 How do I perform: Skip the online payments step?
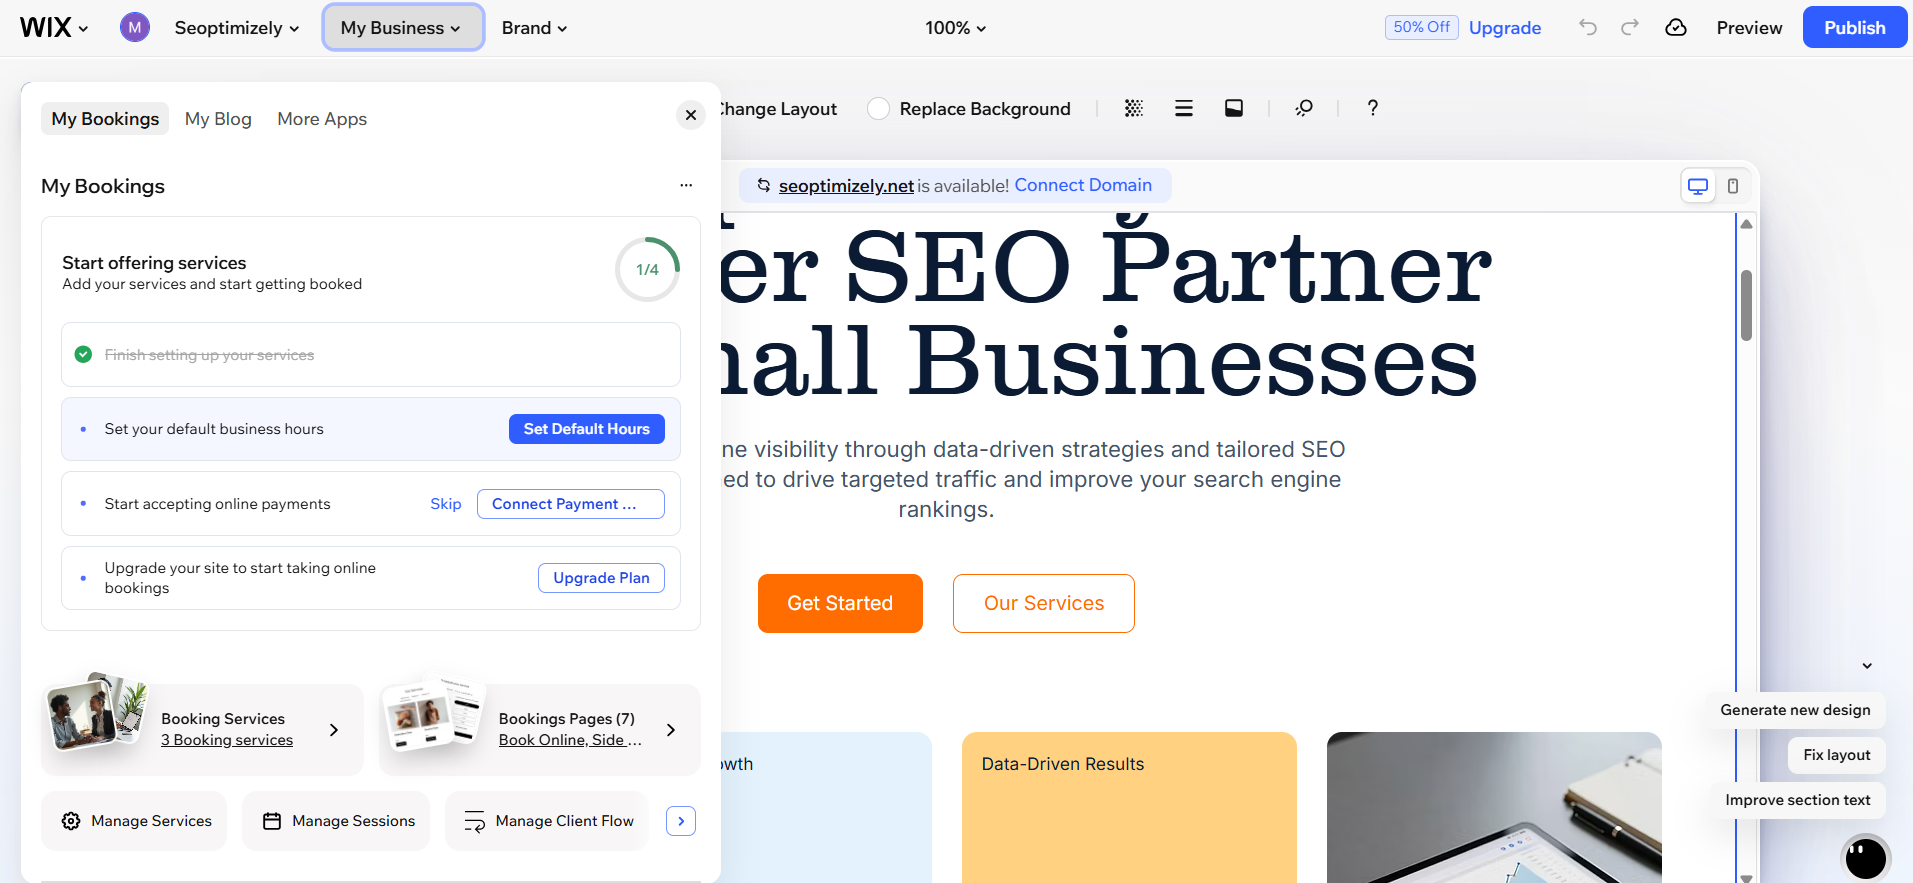coord(446,504)
